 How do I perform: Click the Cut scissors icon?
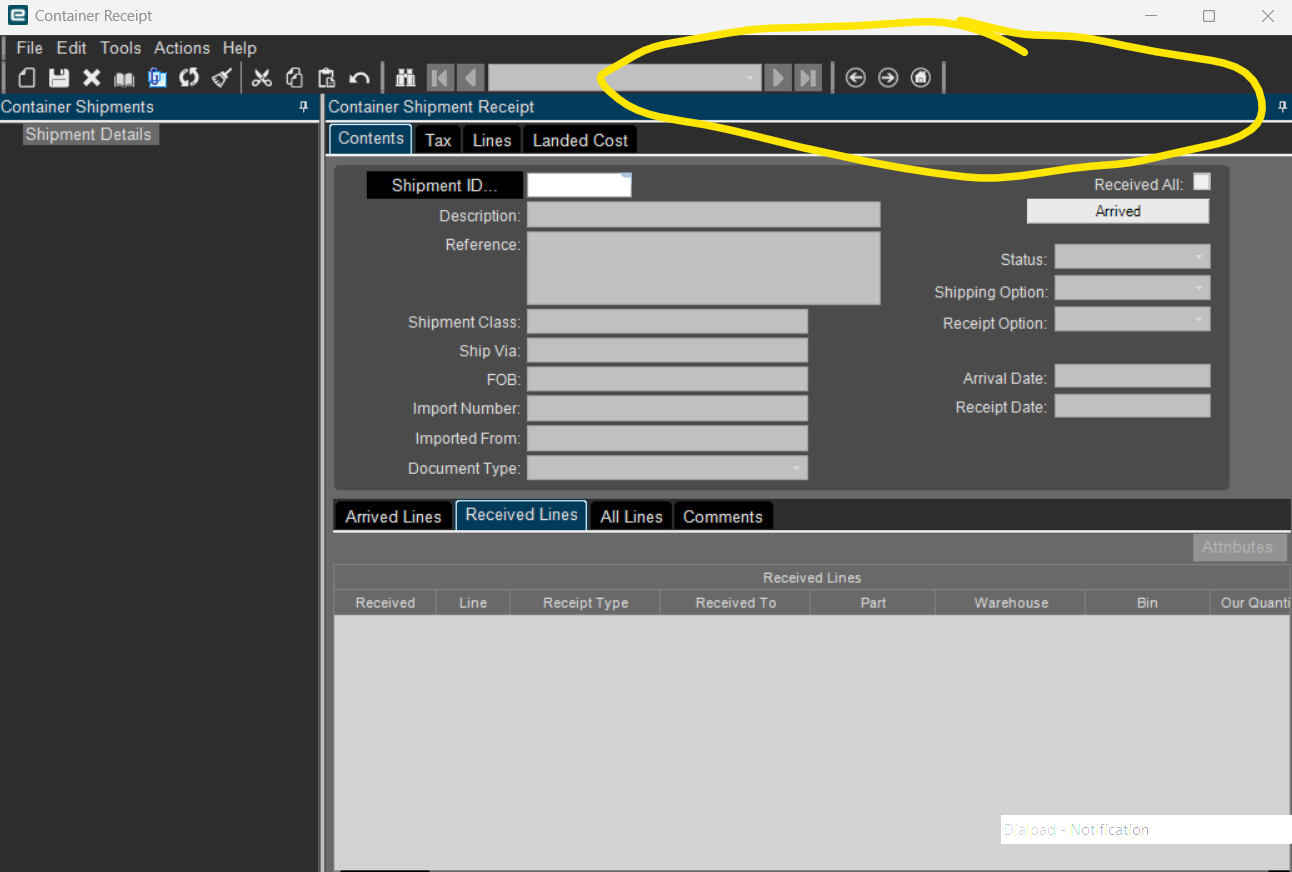pos(262,78)
